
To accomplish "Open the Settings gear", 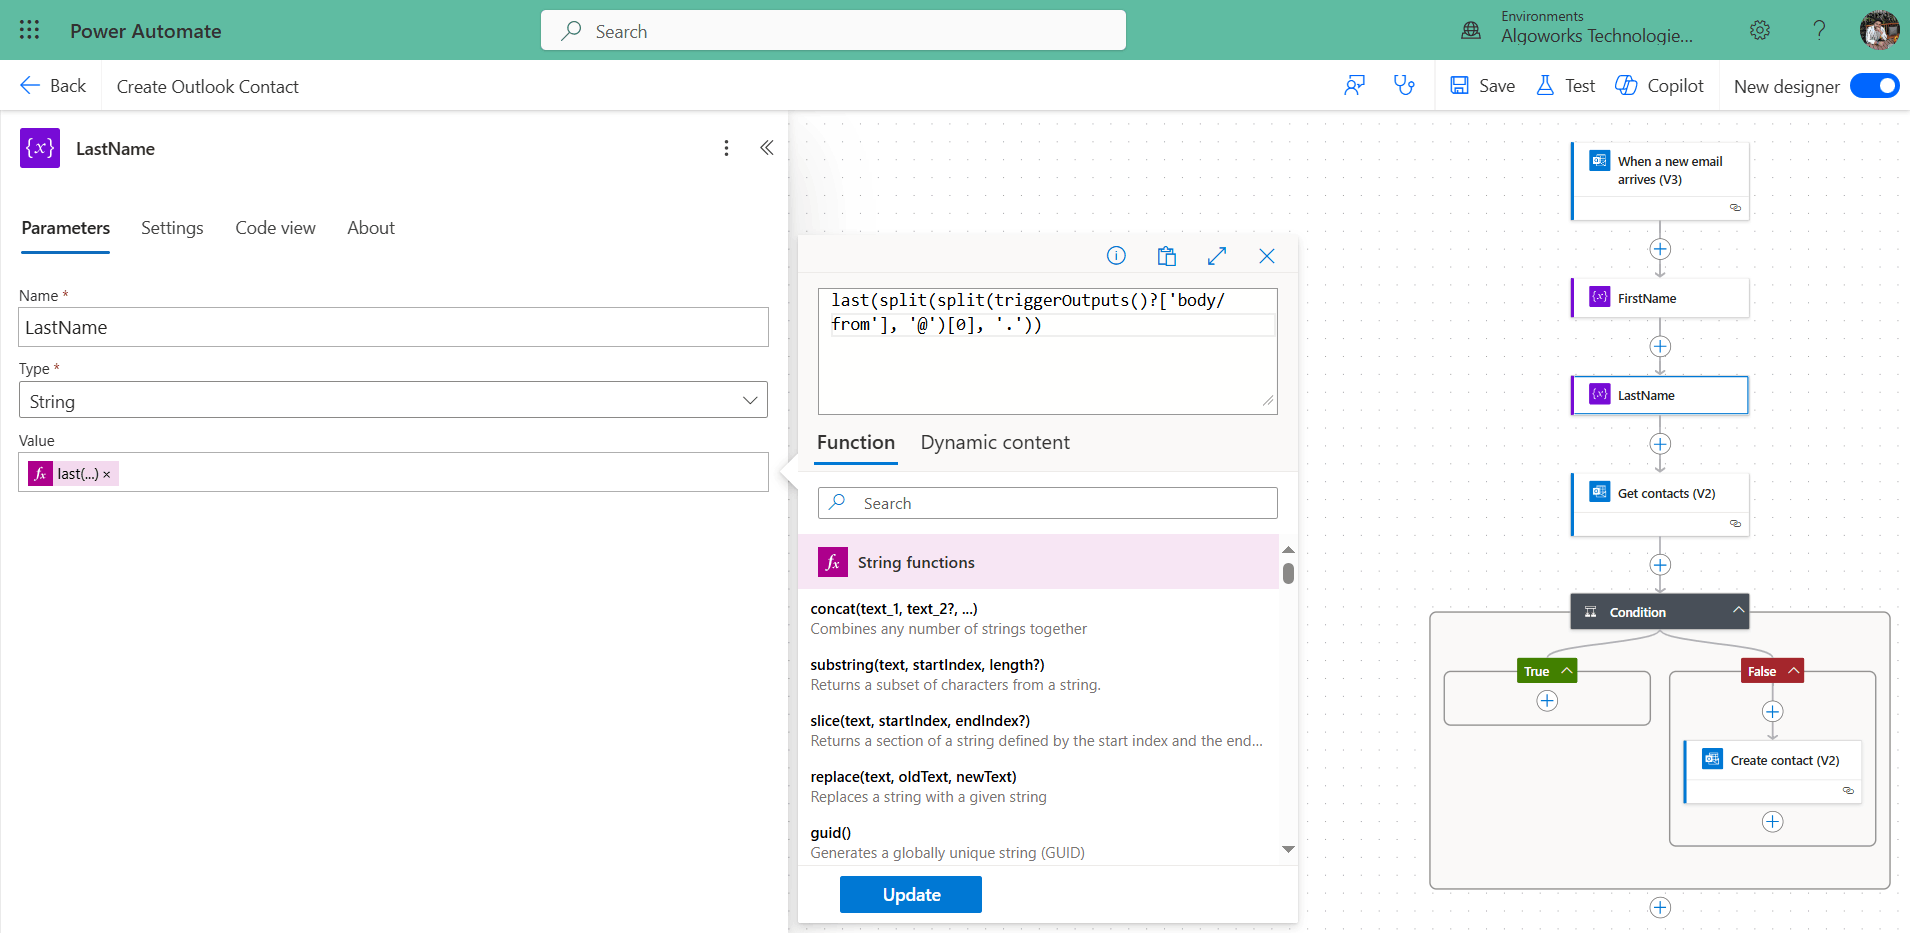I will [1760, 30].
